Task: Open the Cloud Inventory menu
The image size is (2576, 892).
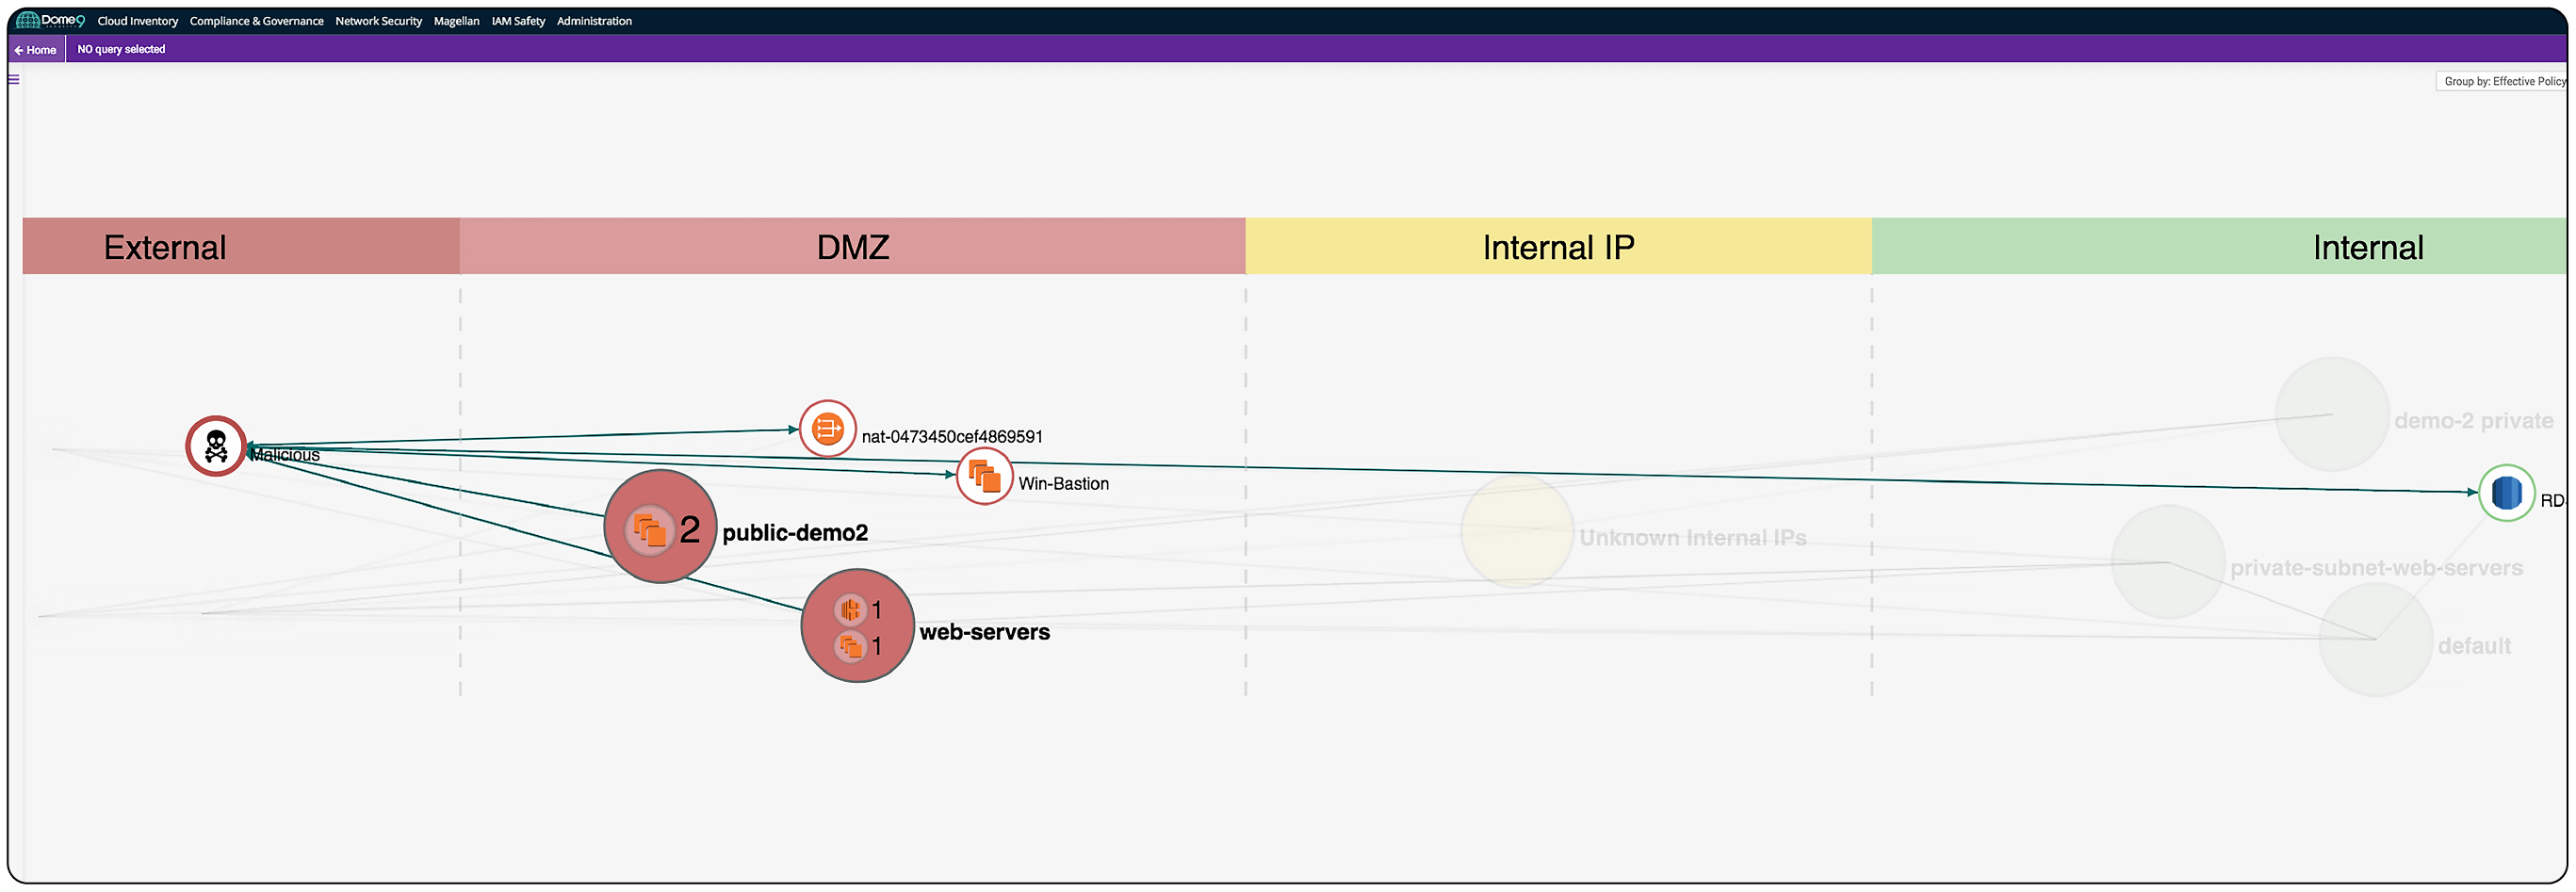Action: [x=138, y=21]
